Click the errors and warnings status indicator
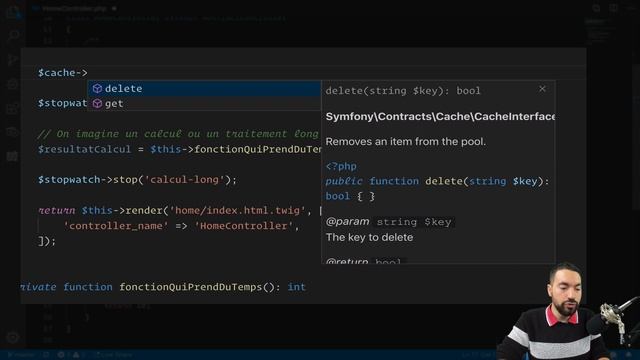The height and width of the screenshot is (360, 640). coord(70,355)
